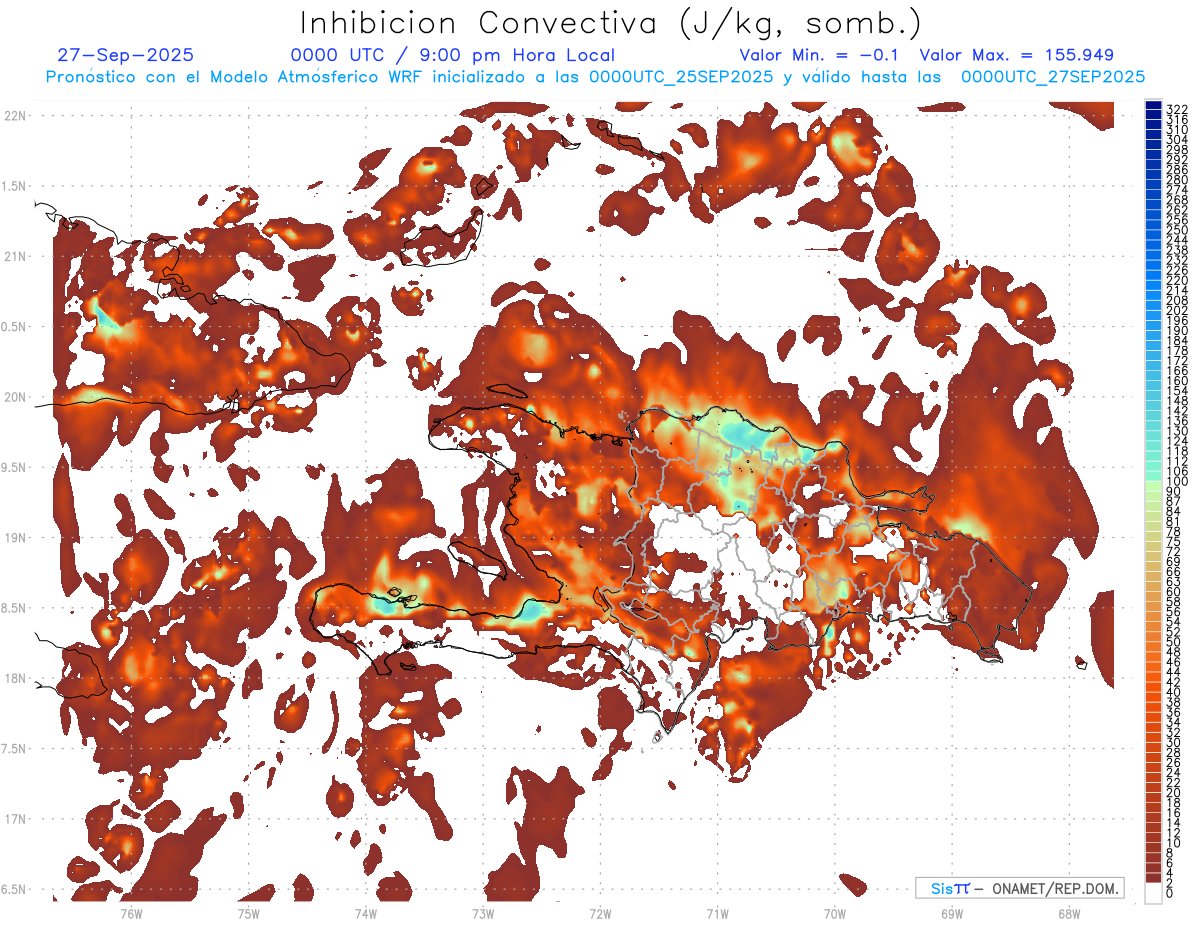Pick the bright blue swatch near 202 on colorbar

(x=1154, y=309)
